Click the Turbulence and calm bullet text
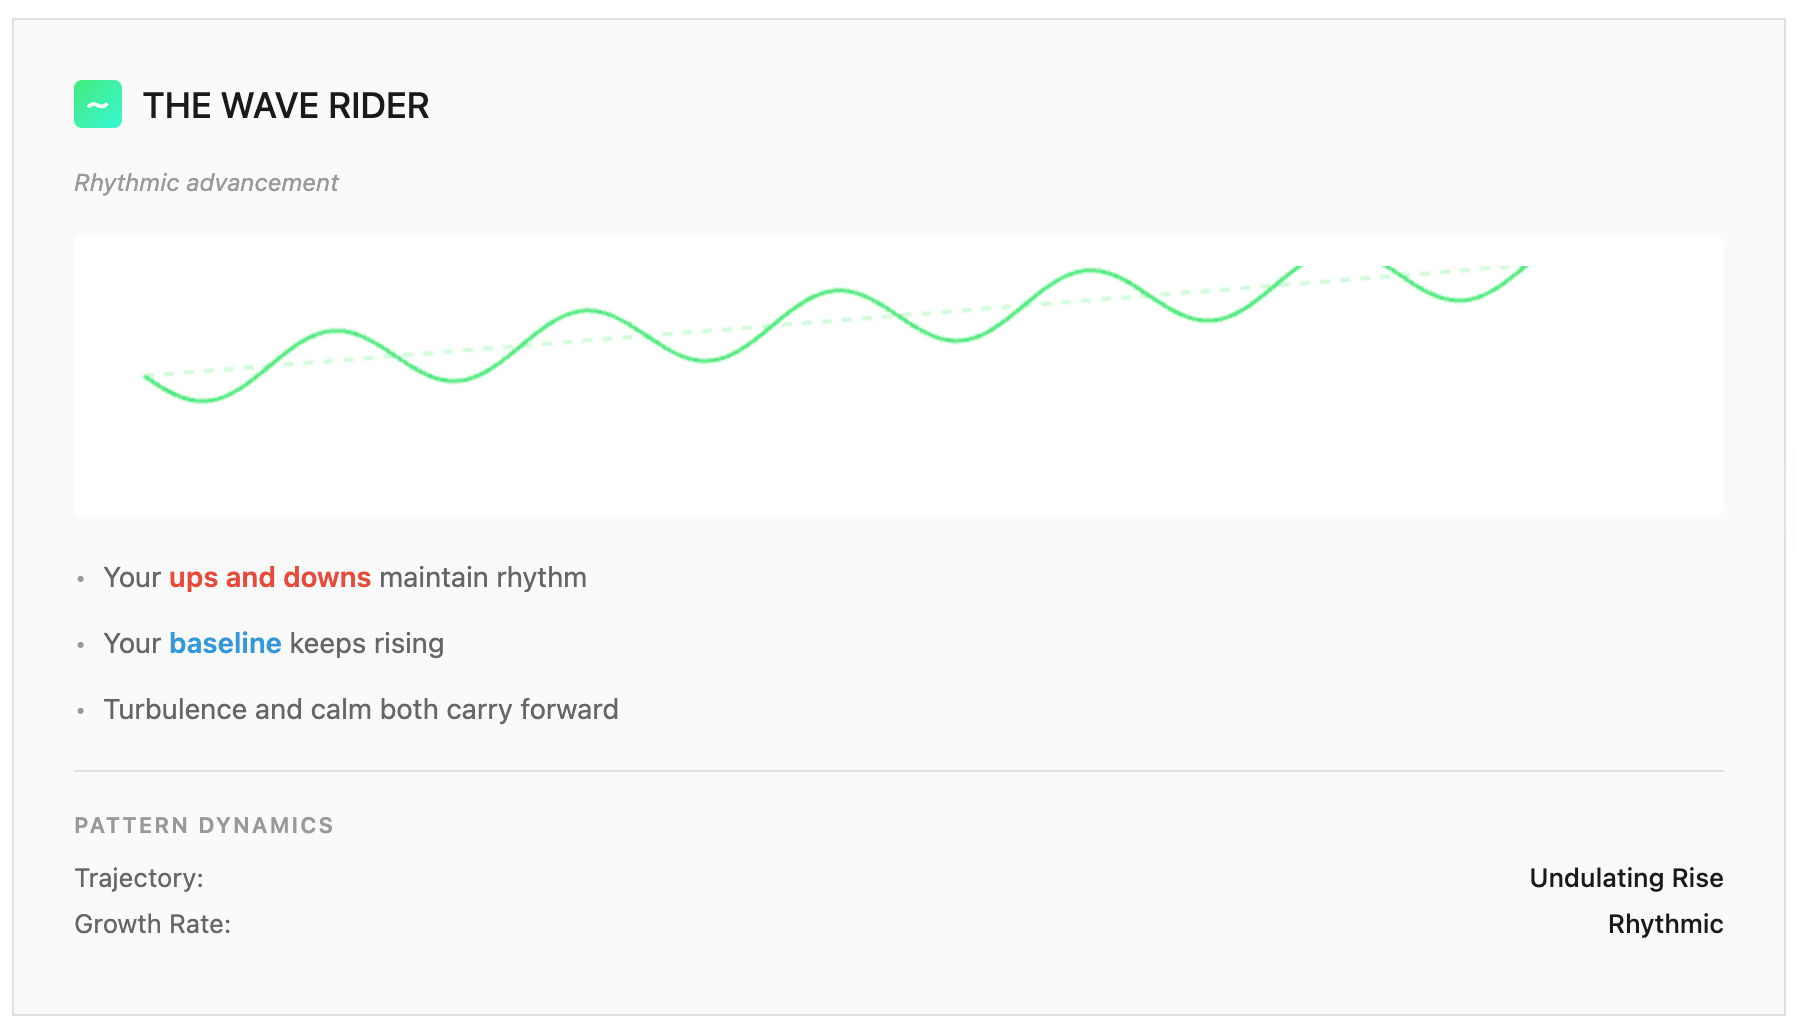This screenshot has height=1028, width=1796. tap(361, 710)
